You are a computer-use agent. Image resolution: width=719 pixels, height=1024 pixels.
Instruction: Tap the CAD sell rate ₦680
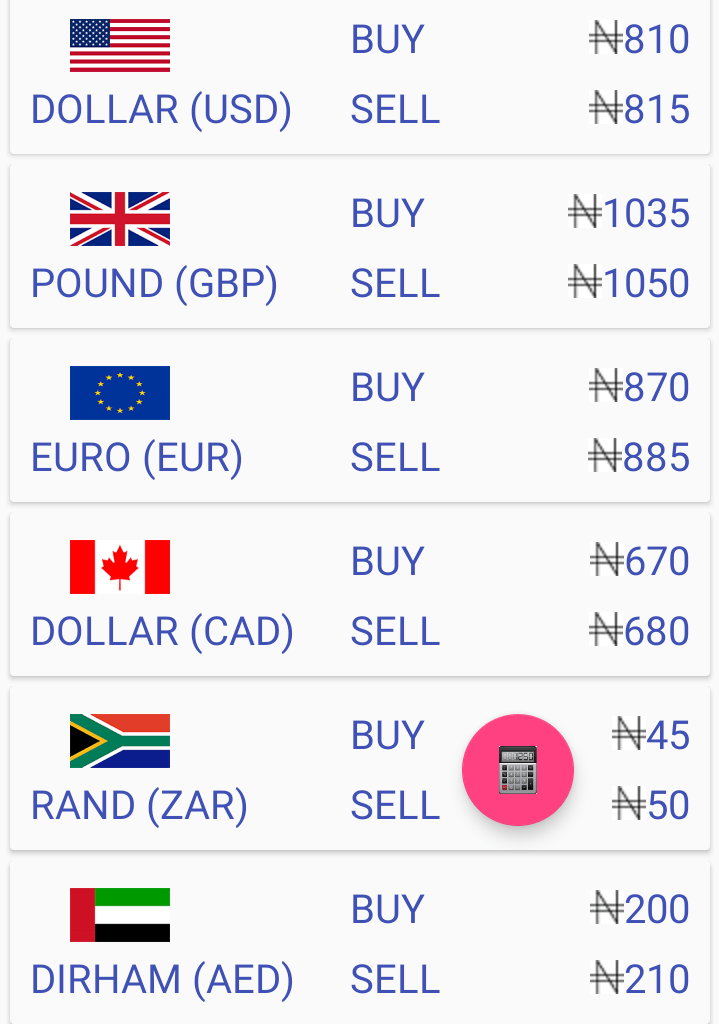[639, 631]
